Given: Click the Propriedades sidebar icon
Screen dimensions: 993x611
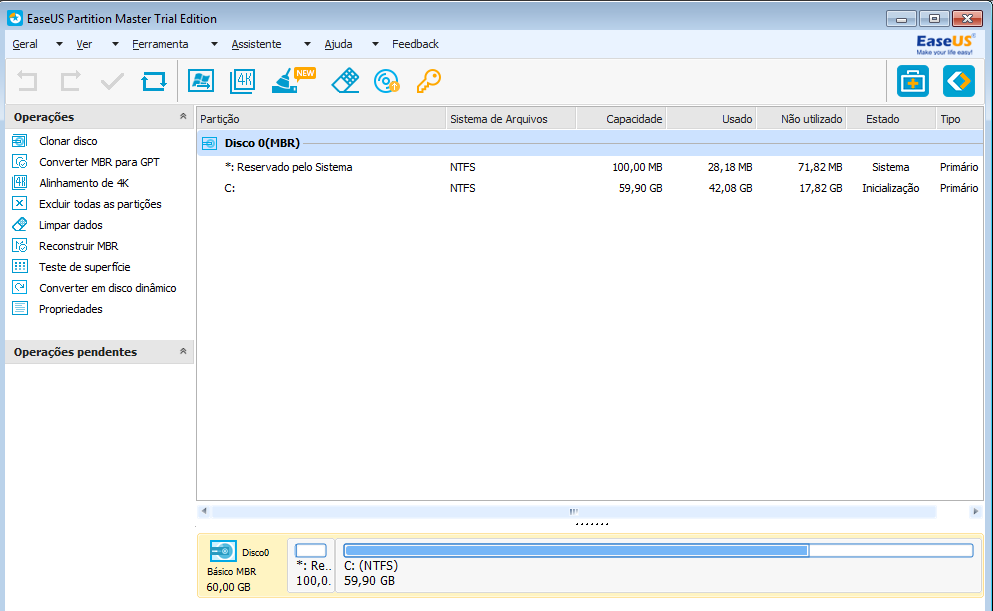Looking at the screenshot, I should (20, 308).
